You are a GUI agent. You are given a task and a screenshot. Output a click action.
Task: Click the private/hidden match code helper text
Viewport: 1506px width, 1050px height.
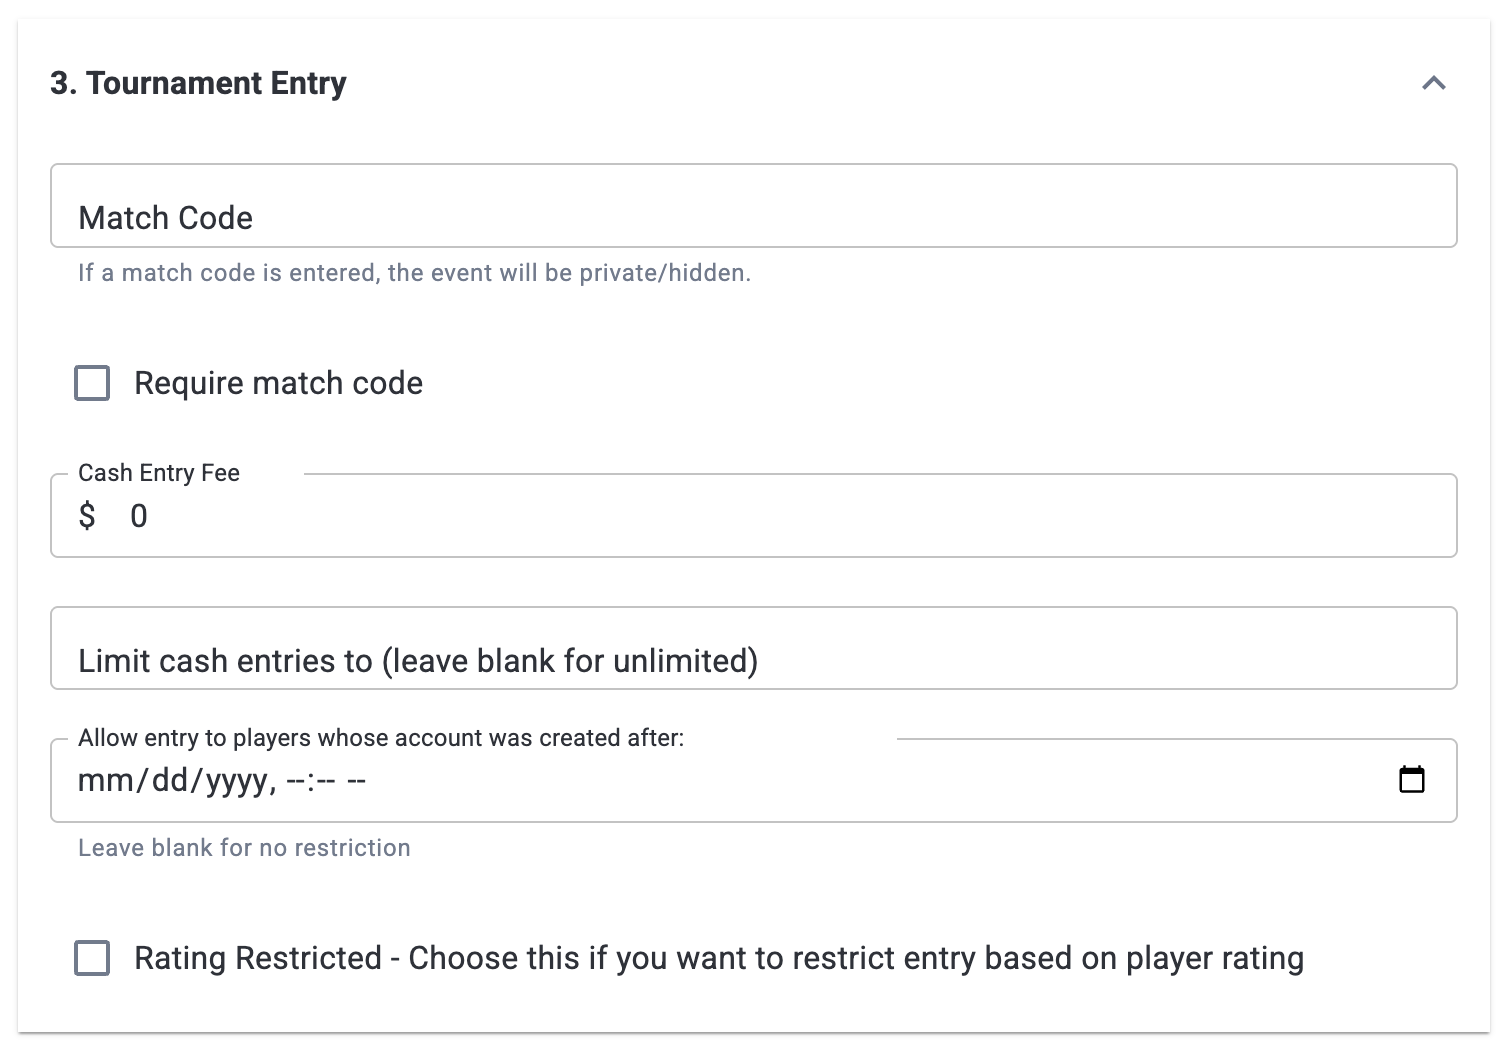[x=414, y=273]
